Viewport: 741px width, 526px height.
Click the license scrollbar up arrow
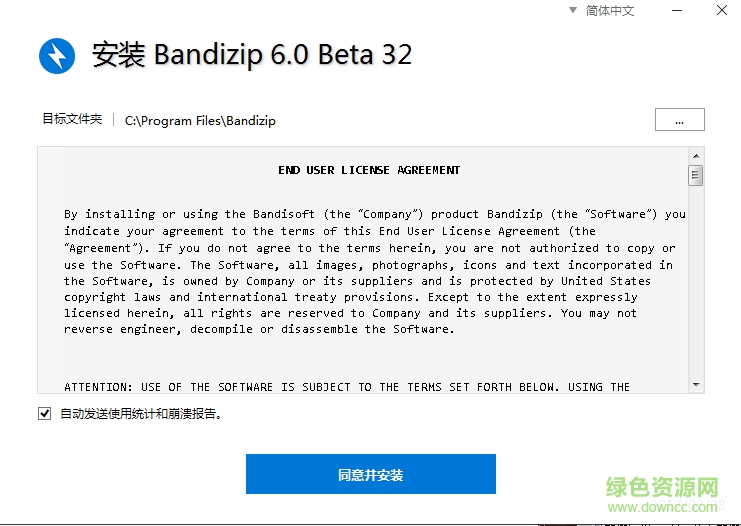coord(695,156)
